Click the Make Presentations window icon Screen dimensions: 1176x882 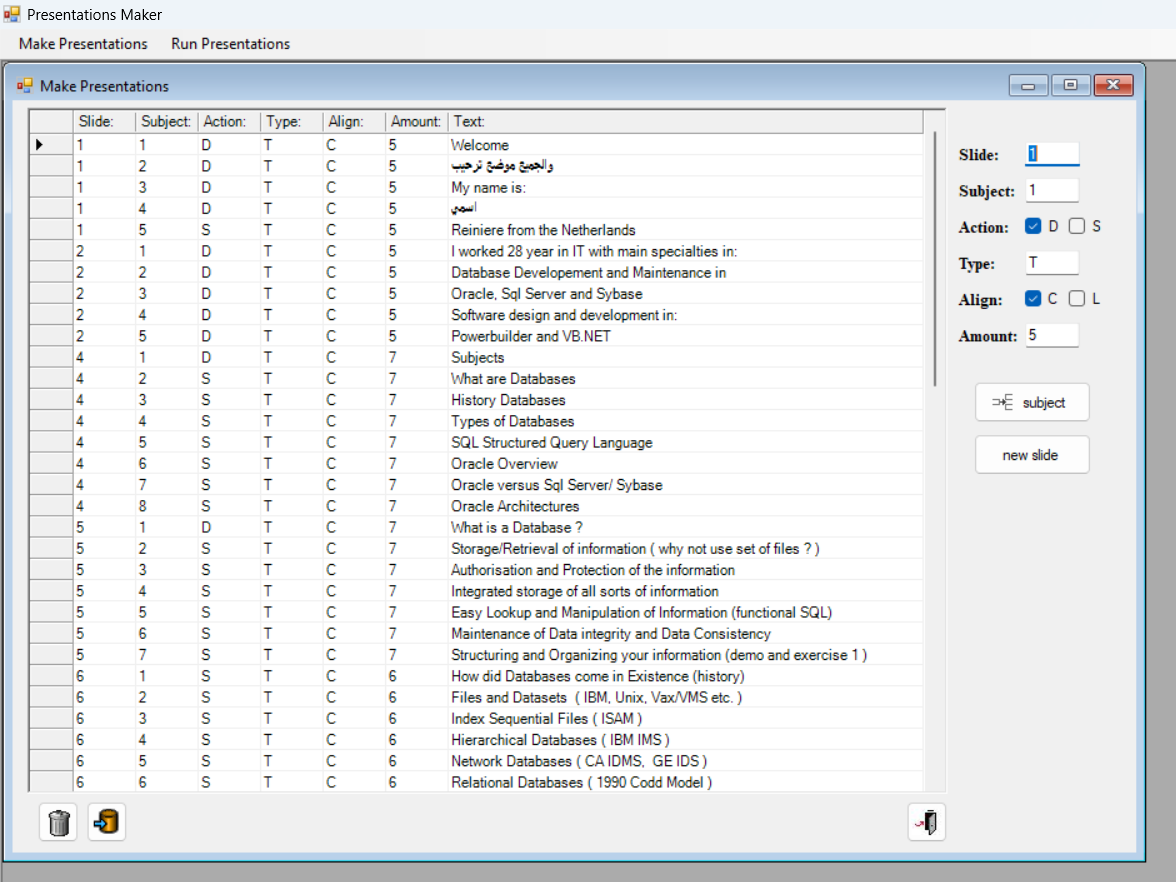click(25, 86)
